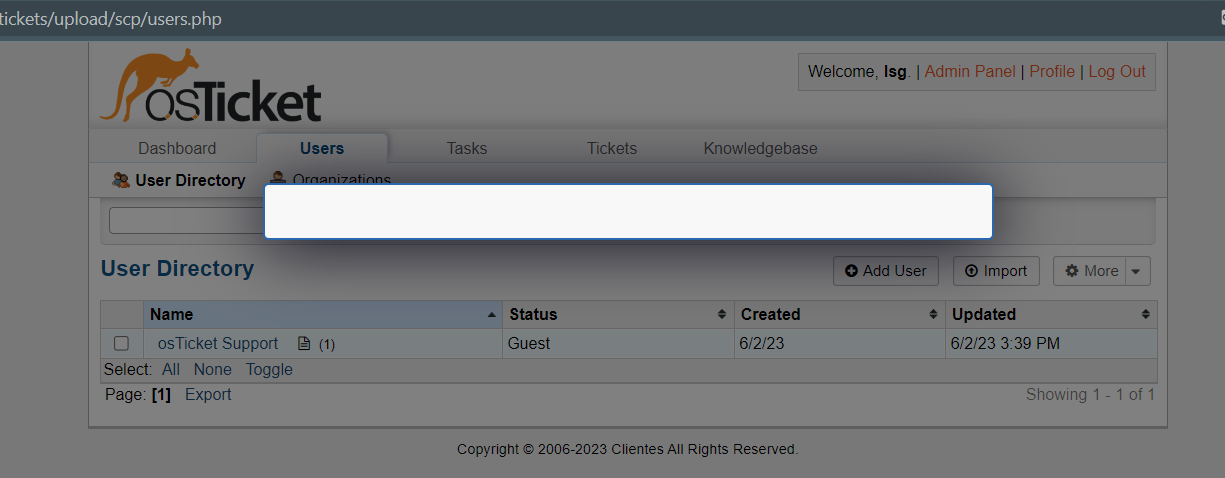Click the 6/2/23 created date cell
The image size is (1225, 478).
click(840, 344)
